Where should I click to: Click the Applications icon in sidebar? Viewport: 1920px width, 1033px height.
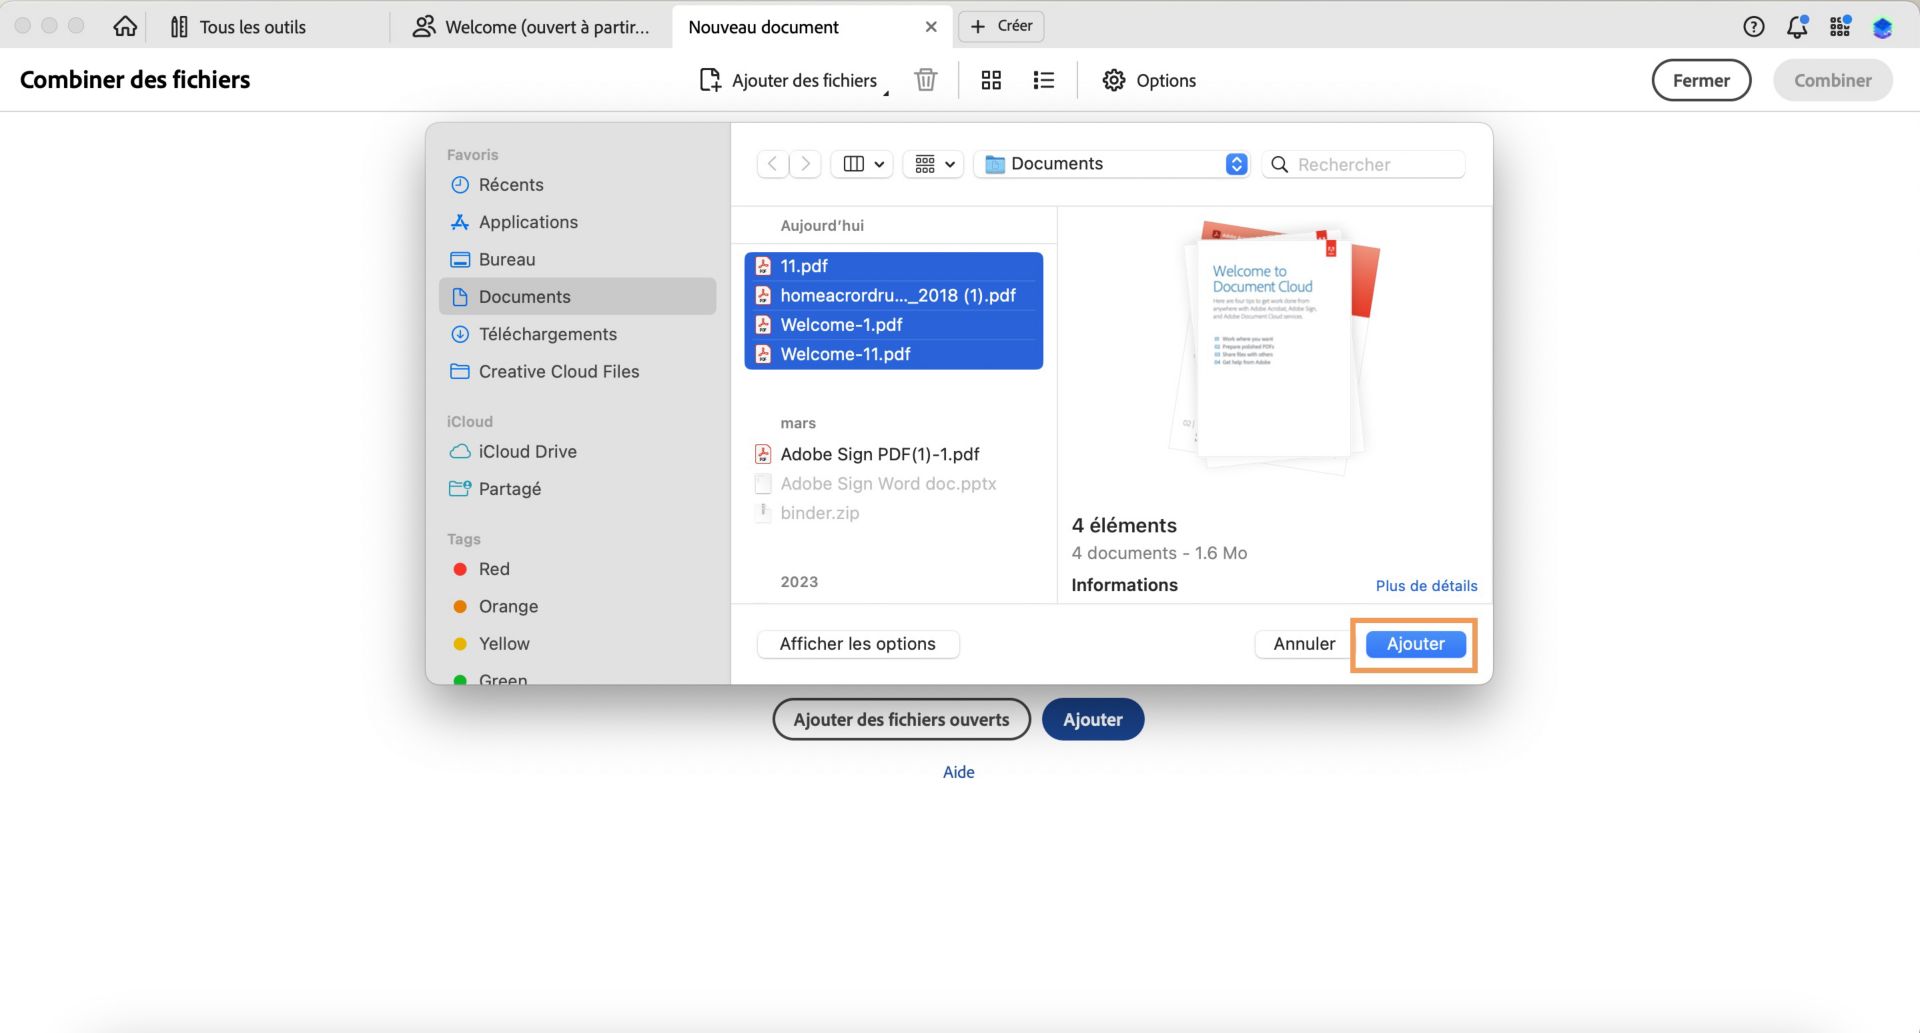click(460, 222)
